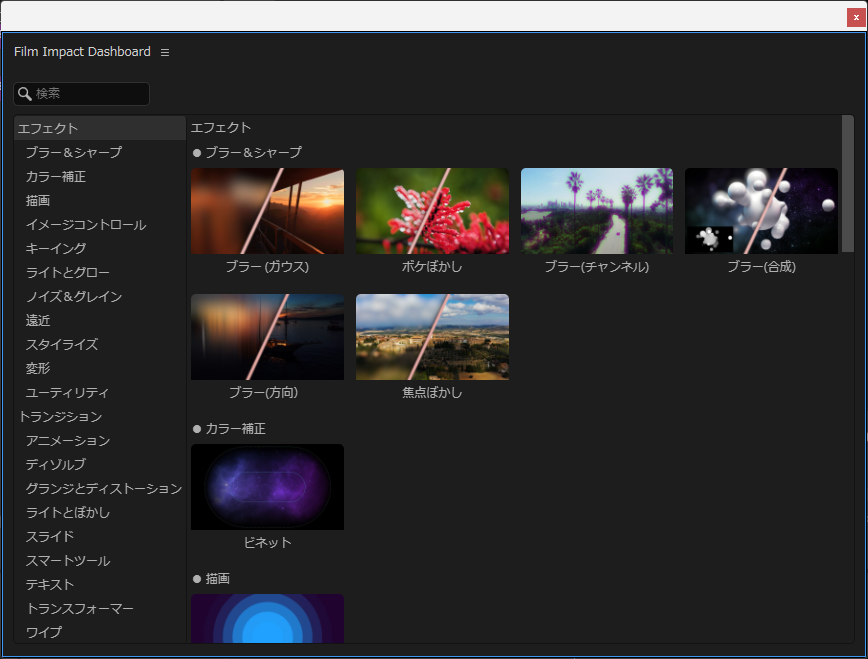Click the カラー補正 section heading in content
The image size is (868, 659).
tap(235, 429)
